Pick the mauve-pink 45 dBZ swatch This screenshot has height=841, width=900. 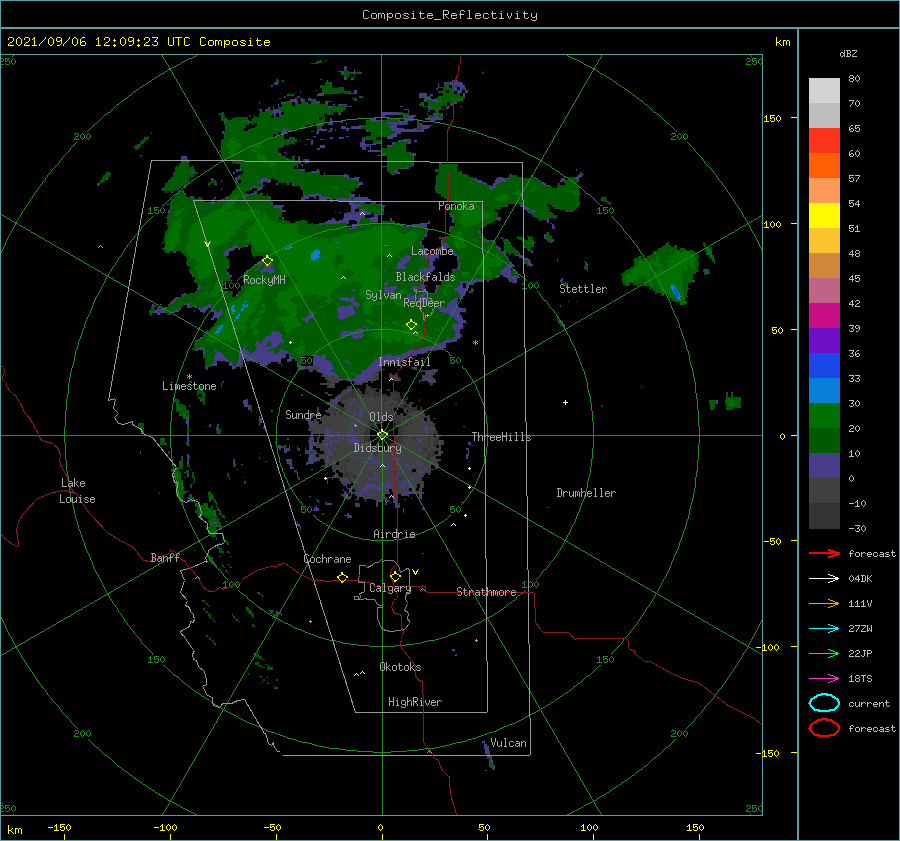pyautogui.click(x=824, y=290)
